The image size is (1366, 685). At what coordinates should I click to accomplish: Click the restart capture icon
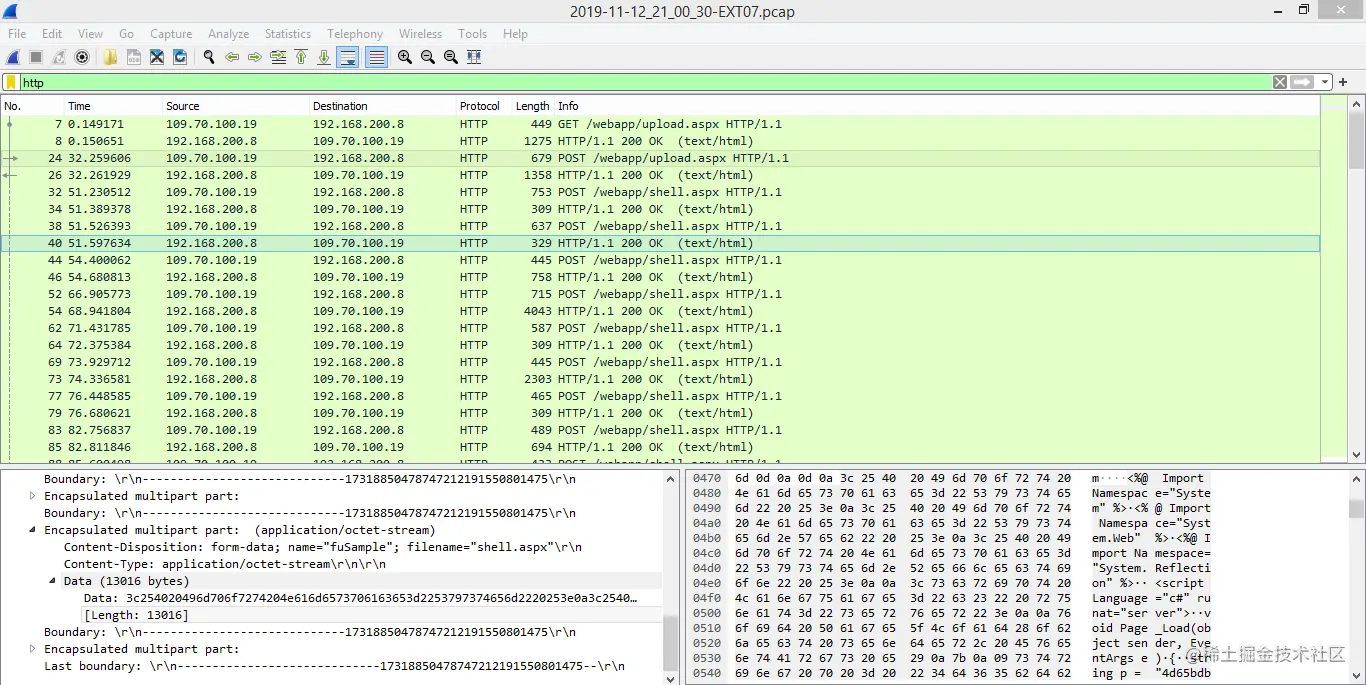pyautogui.click(x=57, y=57)
